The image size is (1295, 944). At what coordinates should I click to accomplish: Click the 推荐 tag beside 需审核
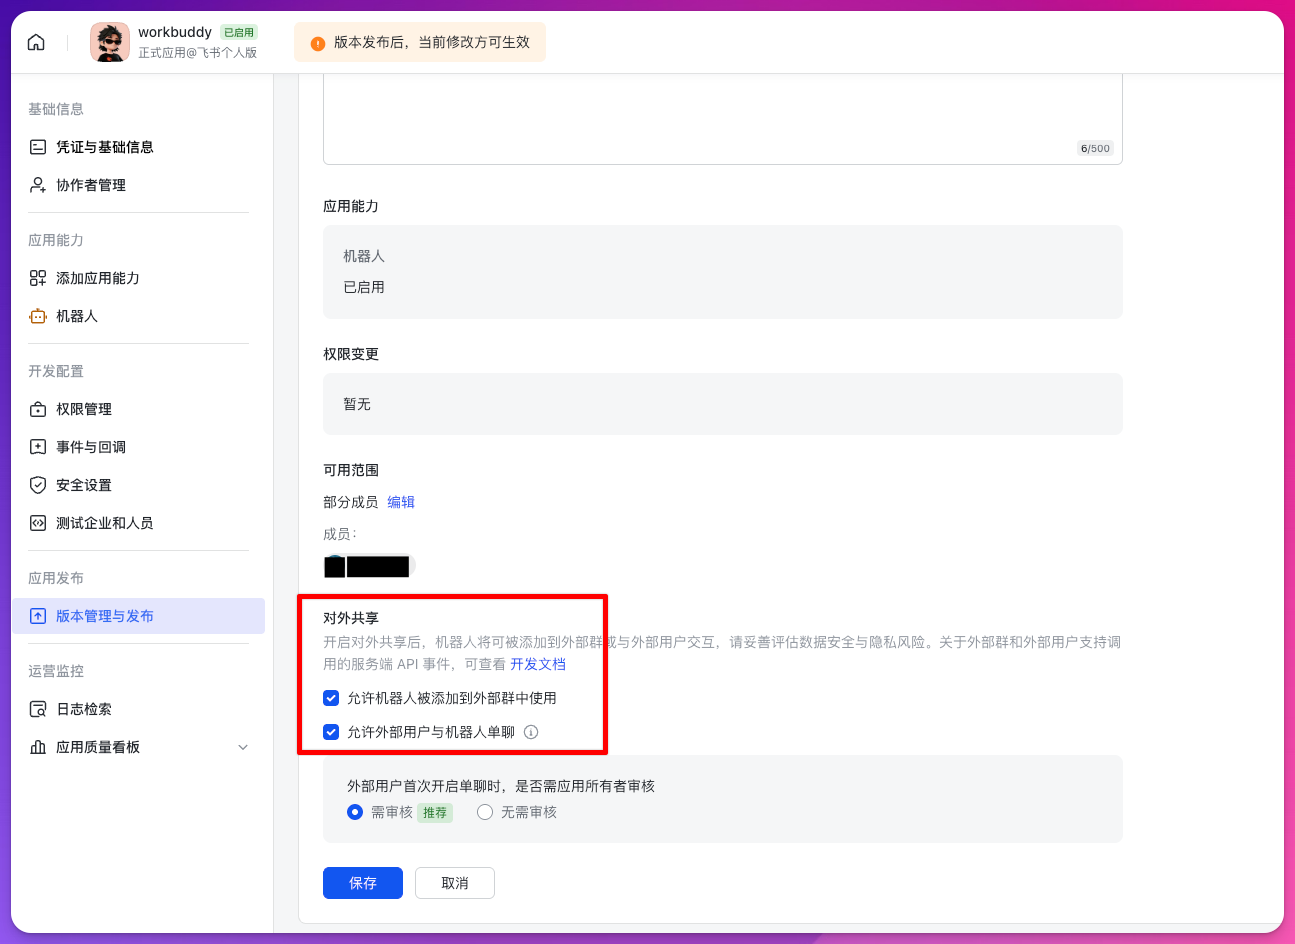click(x=435, y=813)
